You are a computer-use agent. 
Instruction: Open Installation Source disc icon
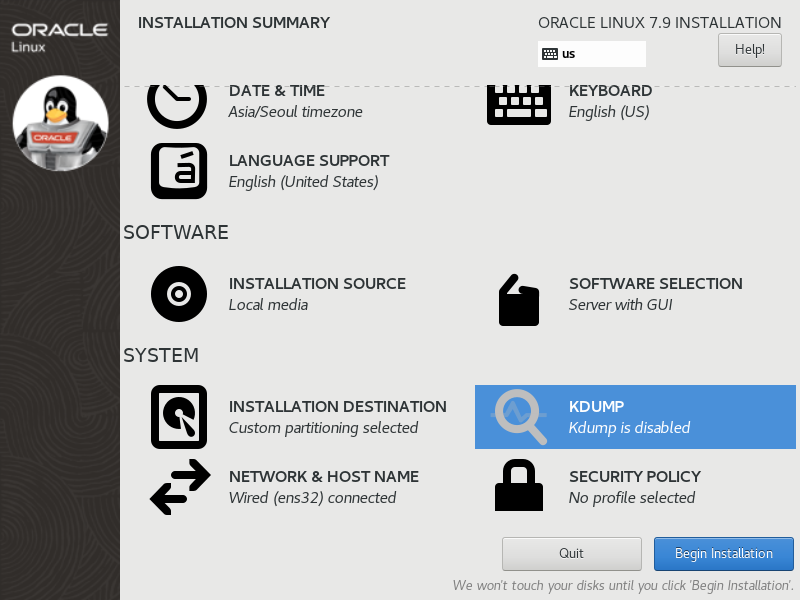pos(179,294)
